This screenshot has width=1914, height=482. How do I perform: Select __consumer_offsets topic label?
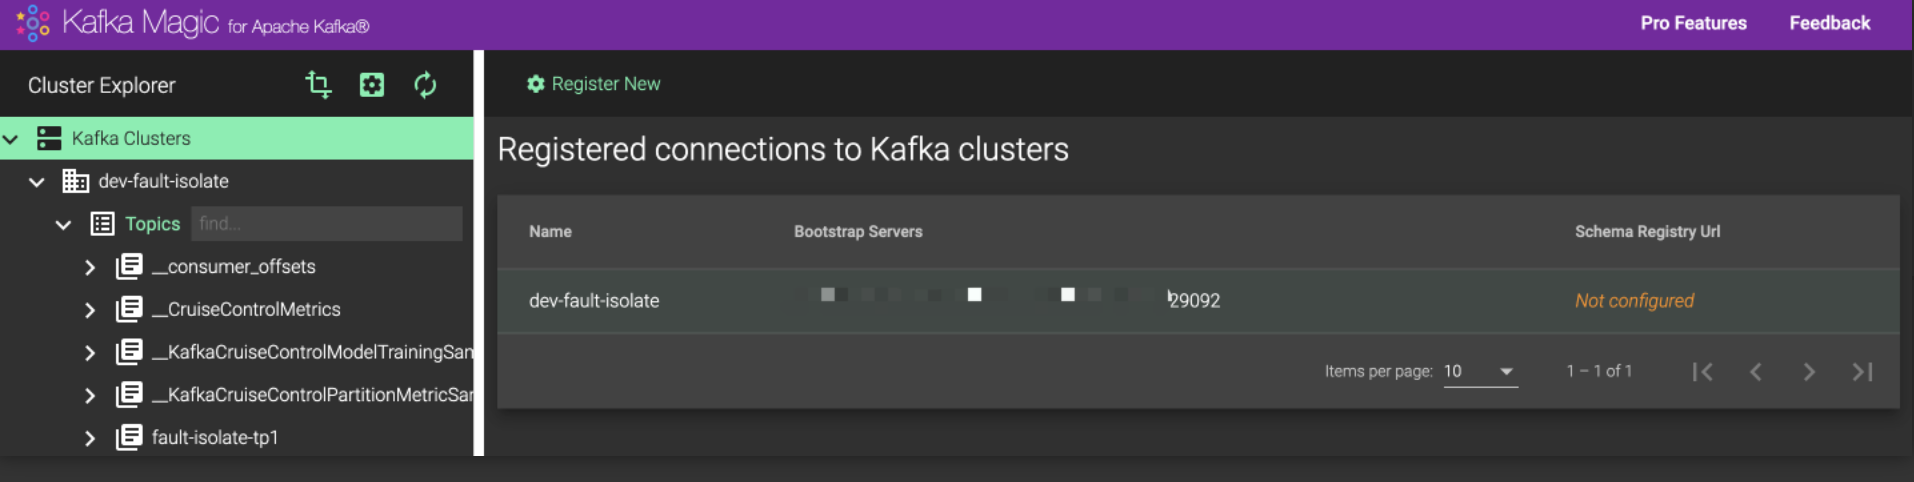pos(234,267)
